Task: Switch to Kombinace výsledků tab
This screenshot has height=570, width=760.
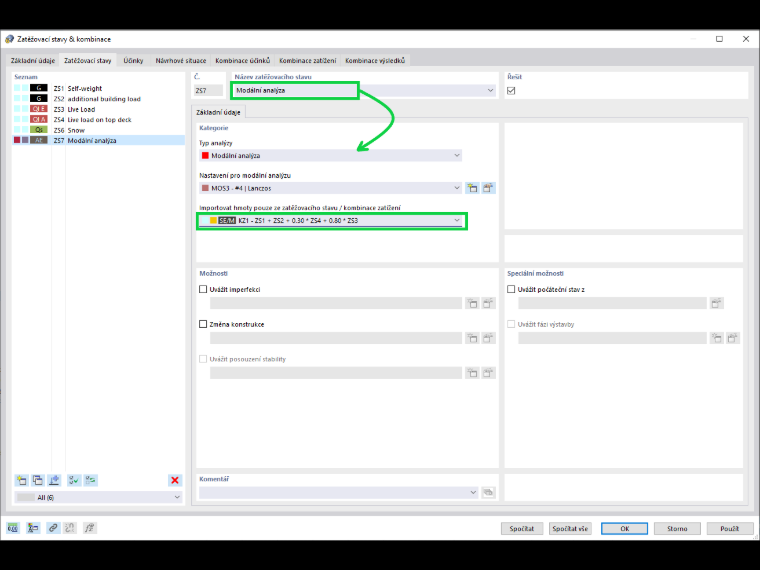Action: click(x=375, y=61)
